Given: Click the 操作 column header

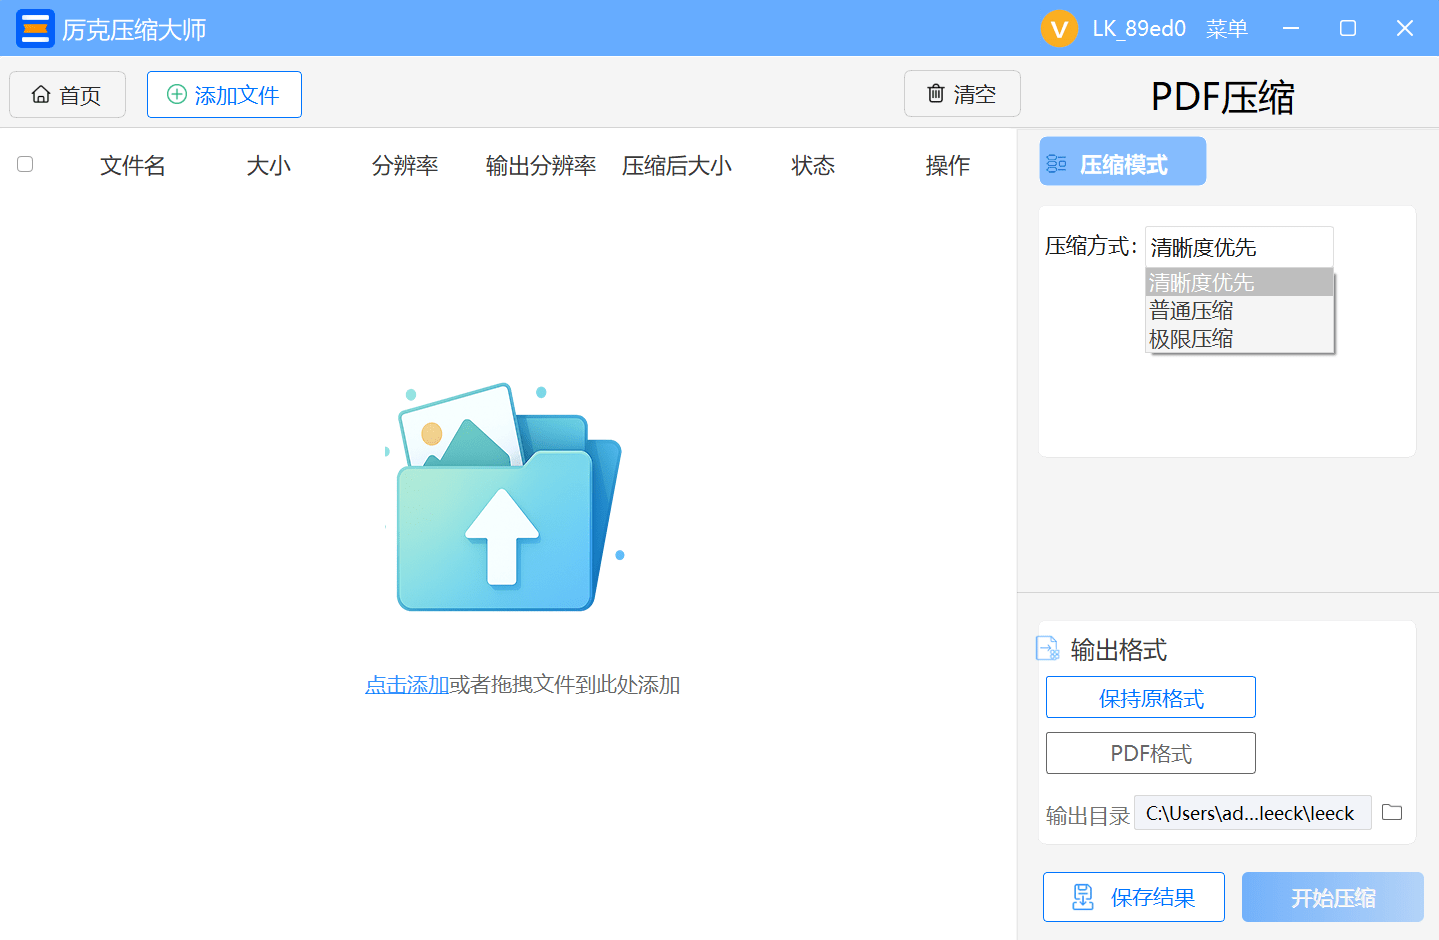Looking at the screenshot, I should pos(948,165).
